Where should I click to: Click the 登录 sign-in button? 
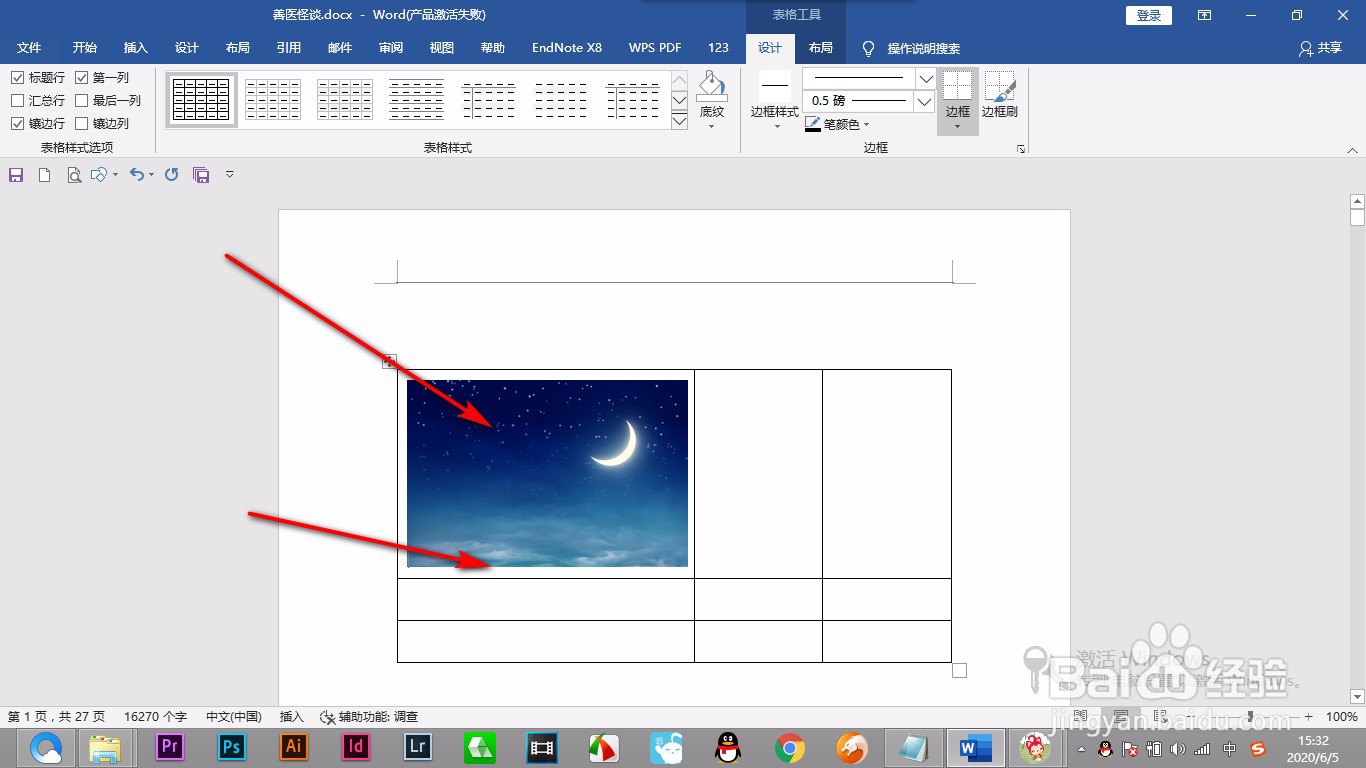pos(1149,15)
